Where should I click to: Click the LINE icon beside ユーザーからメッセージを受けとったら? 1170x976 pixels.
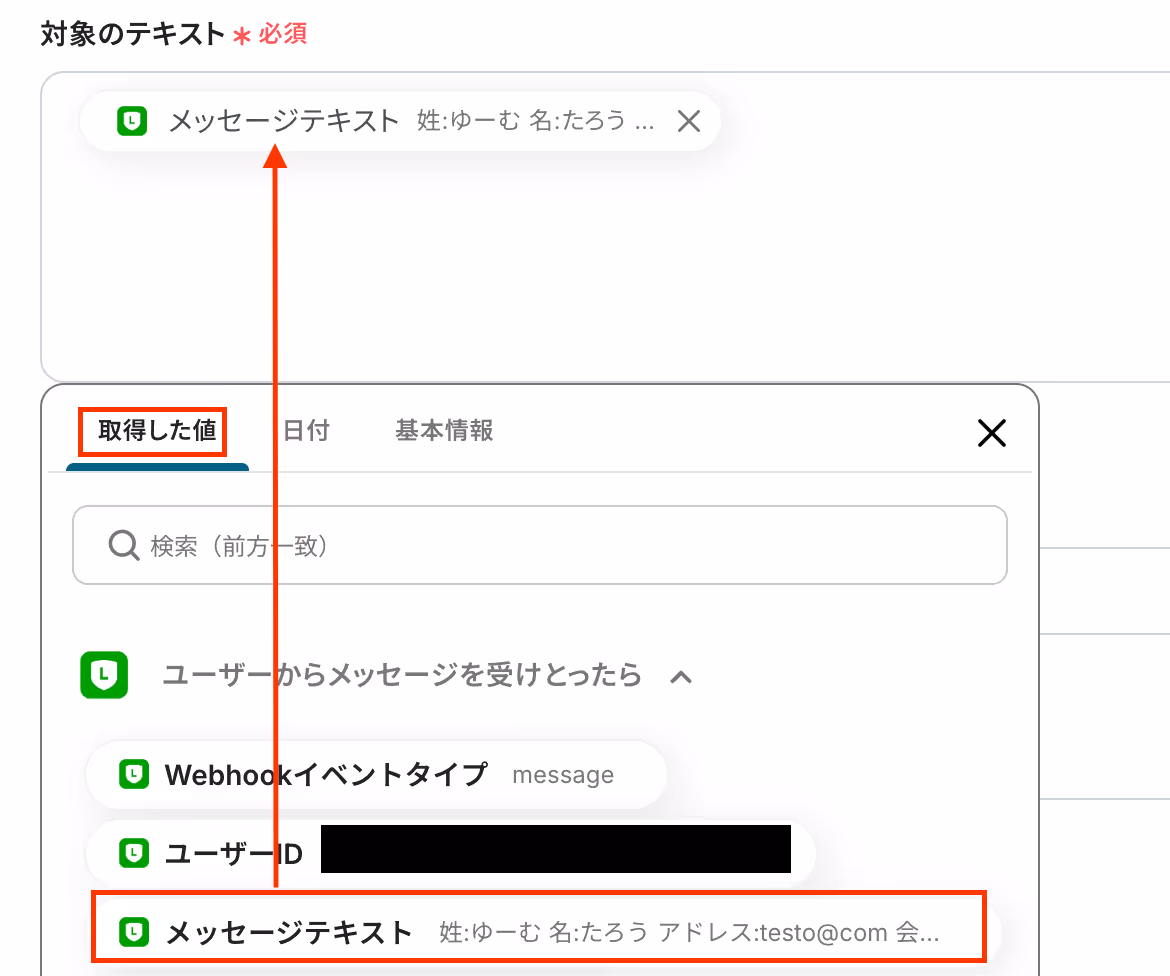click(x=104, y=675)
